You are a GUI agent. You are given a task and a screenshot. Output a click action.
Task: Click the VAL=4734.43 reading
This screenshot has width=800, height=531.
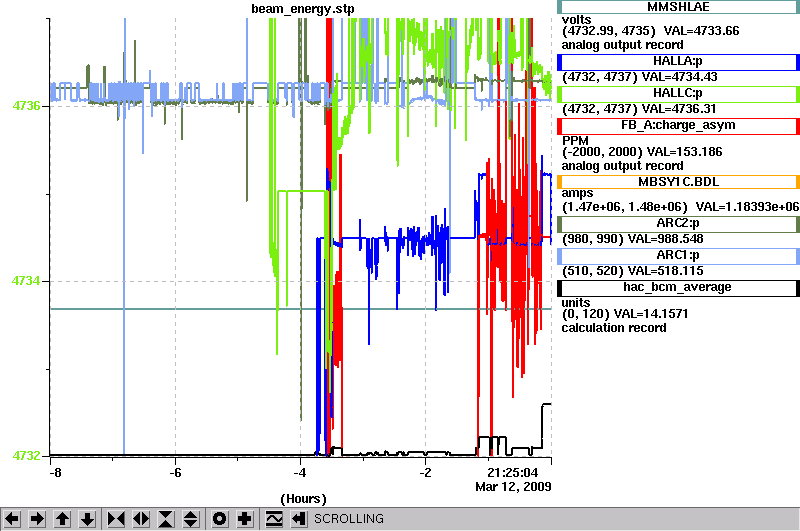tap(680, 77)
